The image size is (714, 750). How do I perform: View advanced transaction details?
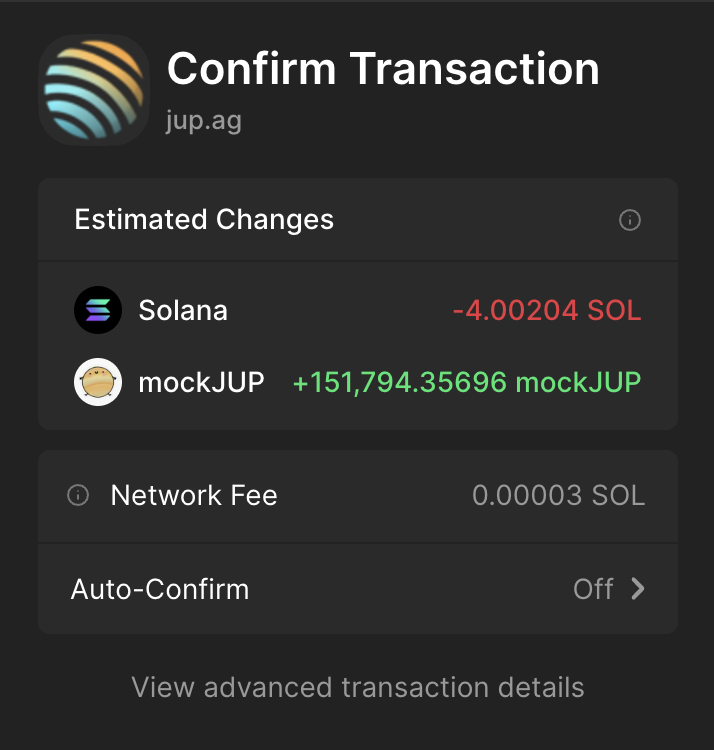[358, 688]
